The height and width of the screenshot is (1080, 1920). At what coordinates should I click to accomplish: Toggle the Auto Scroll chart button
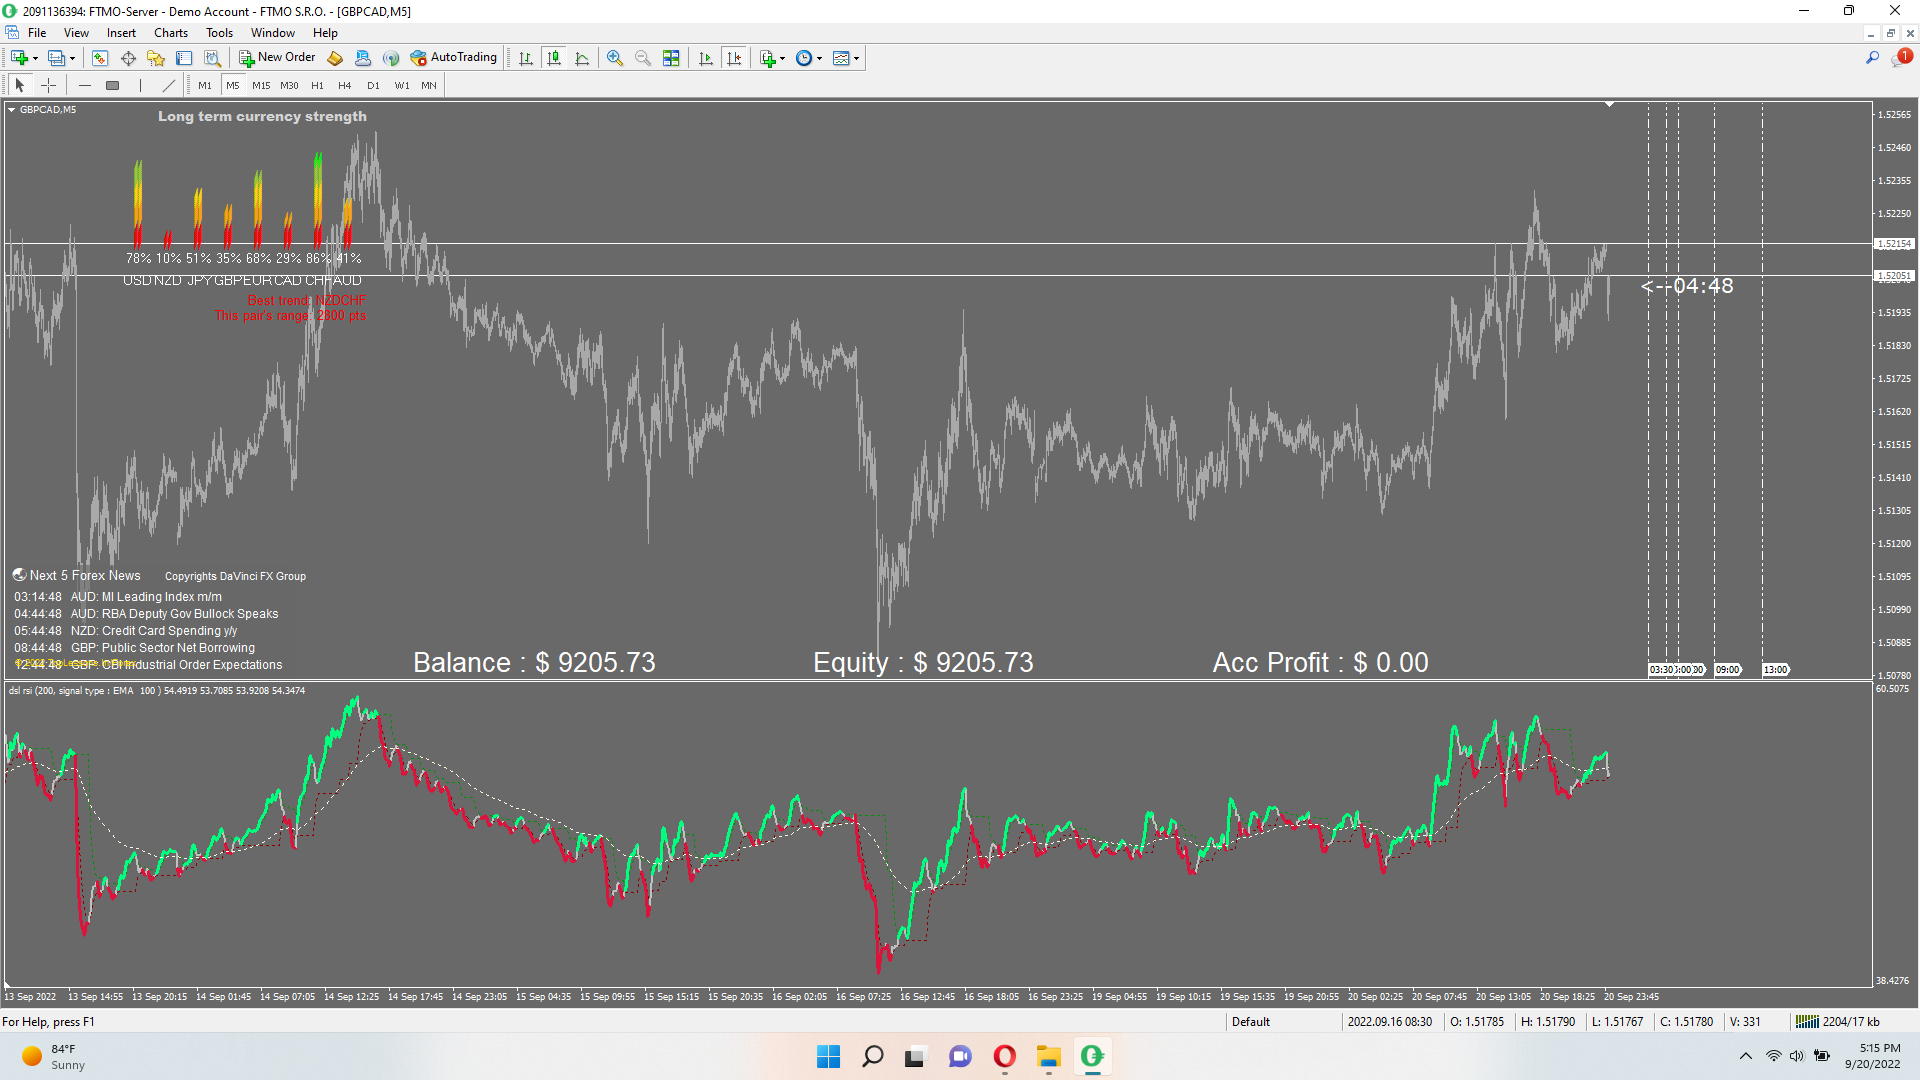[706, 58]
